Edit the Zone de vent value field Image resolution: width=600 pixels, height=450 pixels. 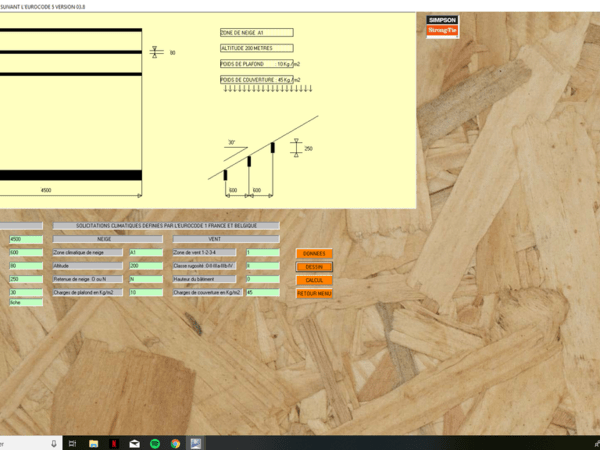[x=262, y=253]
